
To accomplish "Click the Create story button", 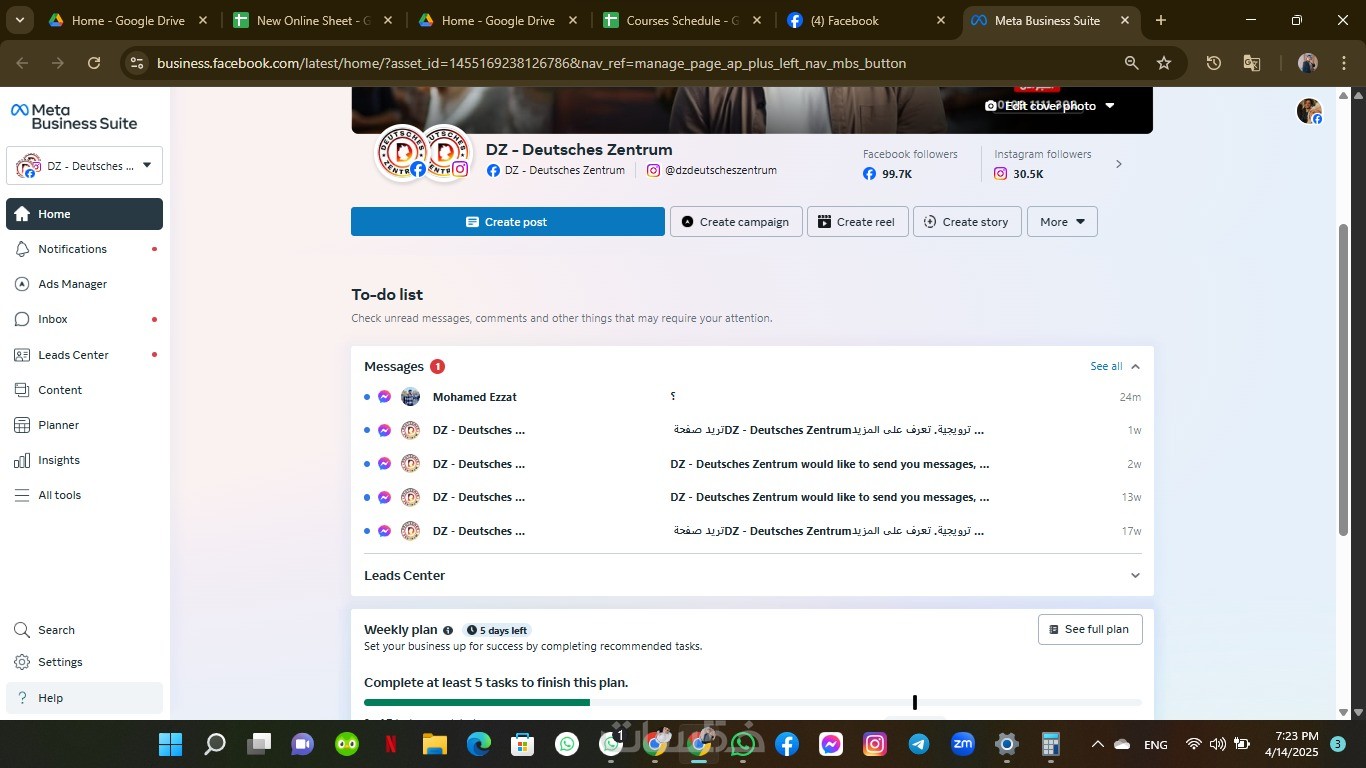I will click(967, 222).
